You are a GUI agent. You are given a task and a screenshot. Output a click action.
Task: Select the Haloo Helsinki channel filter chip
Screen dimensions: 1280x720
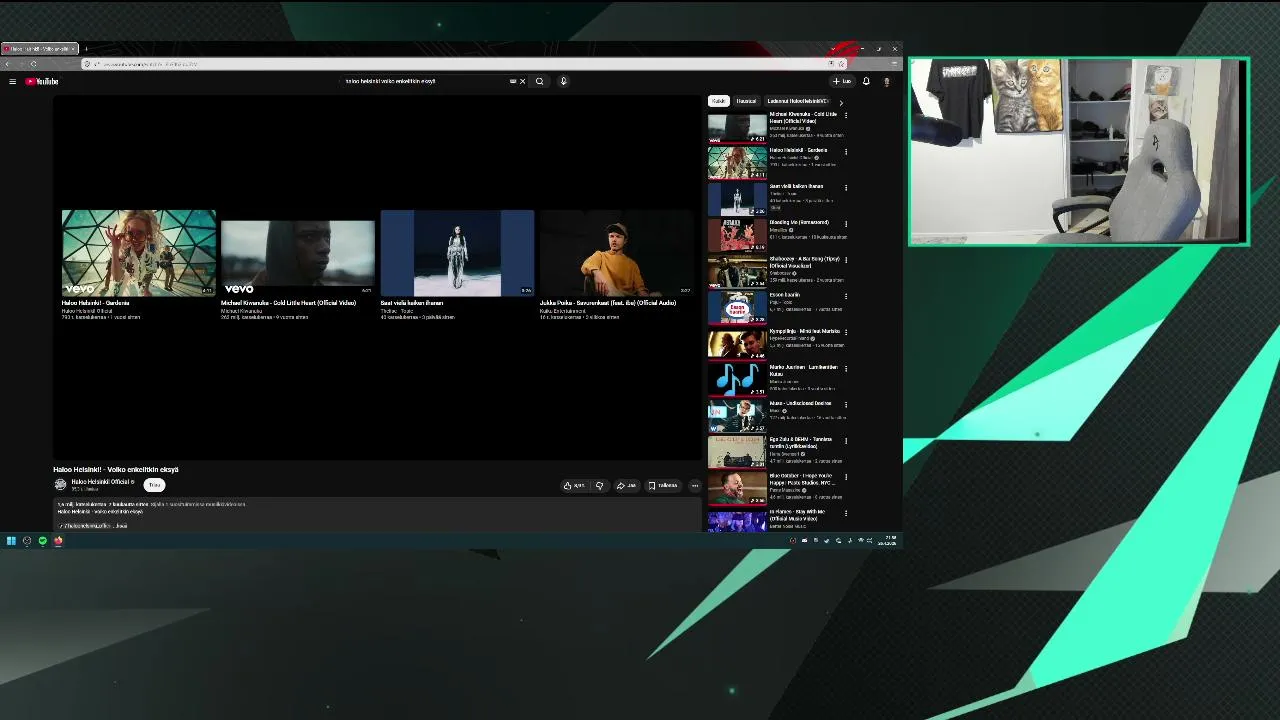pos(798,101)
